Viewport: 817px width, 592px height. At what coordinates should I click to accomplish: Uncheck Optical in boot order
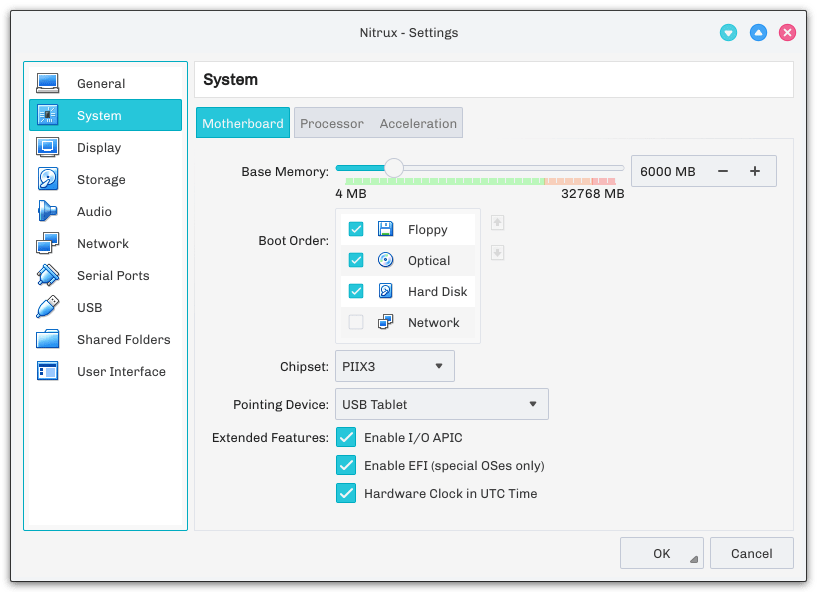(356, 260)
